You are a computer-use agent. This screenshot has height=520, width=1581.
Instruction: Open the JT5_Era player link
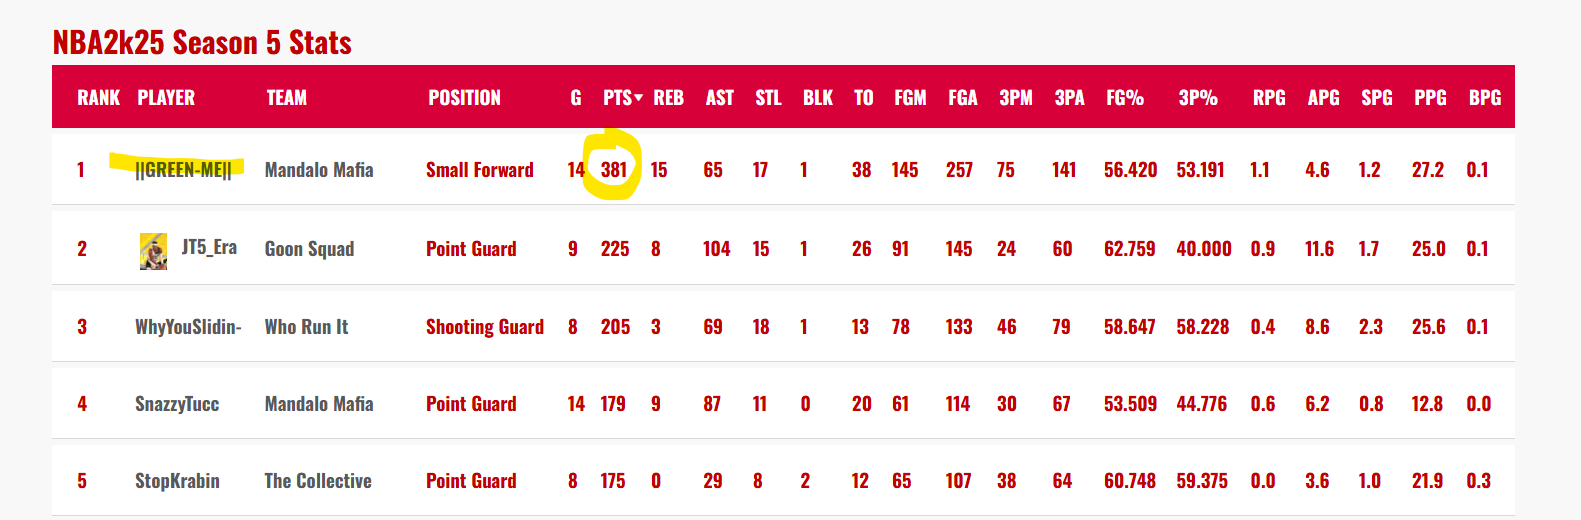(x=209, y=247)
